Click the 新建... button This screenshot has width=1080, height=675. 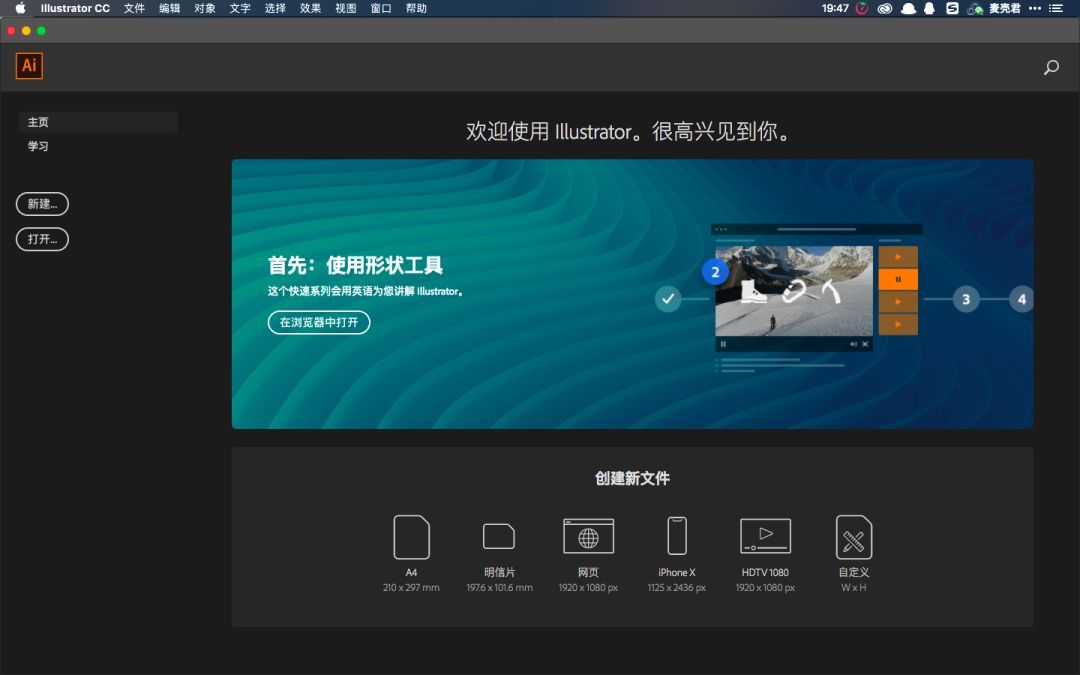coord(42,204)
